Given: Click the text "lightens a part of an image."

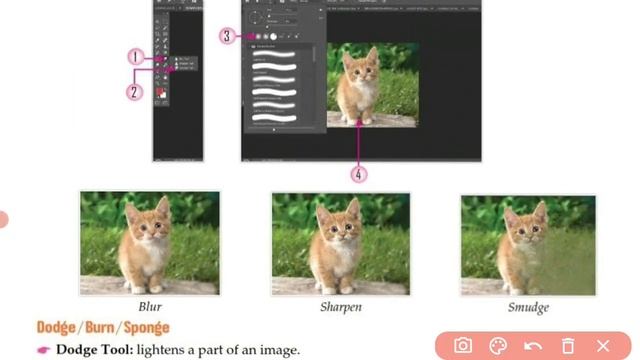Looking at the screenshot, I should click(218, 350).
